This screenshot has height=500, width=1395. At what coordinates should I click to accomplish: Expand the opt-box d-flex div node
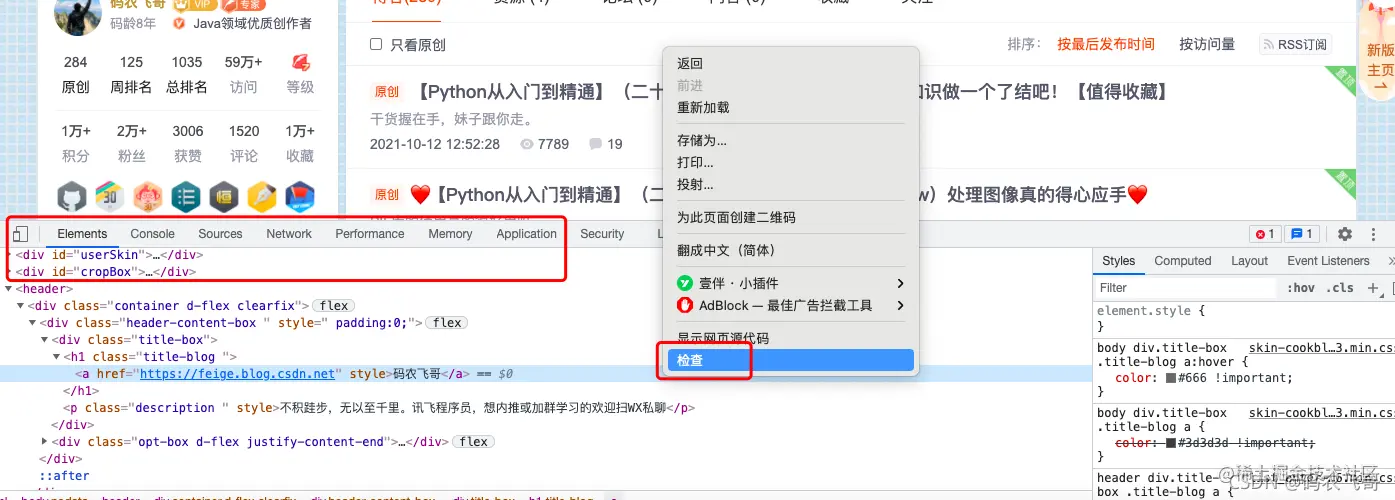coord(45,441)
